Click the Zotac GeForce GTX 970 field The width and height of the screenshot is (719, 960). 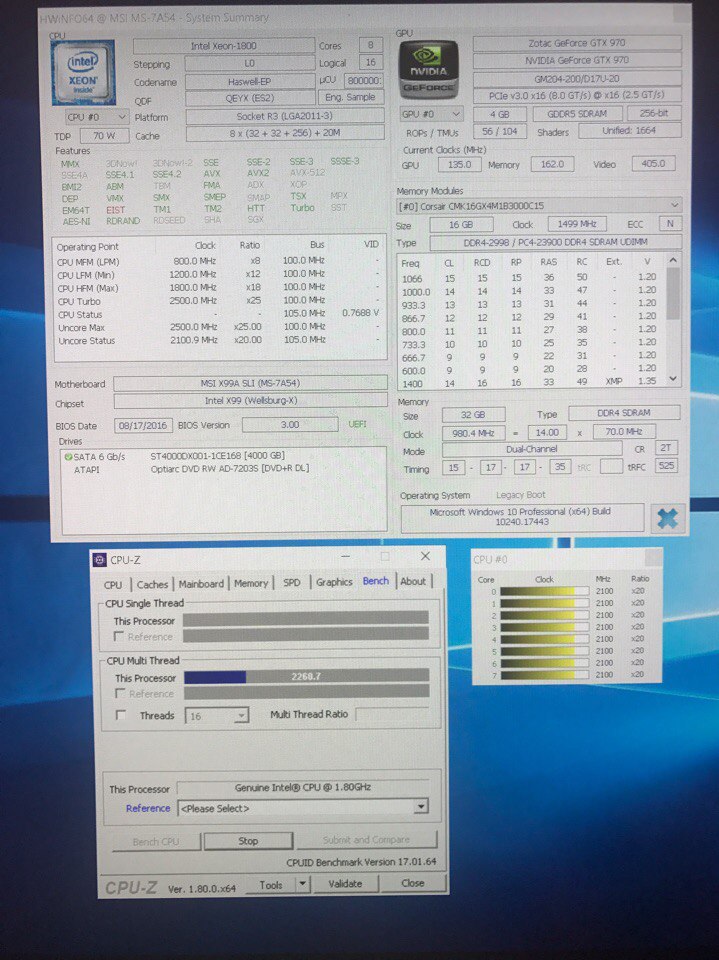(577, 43)
